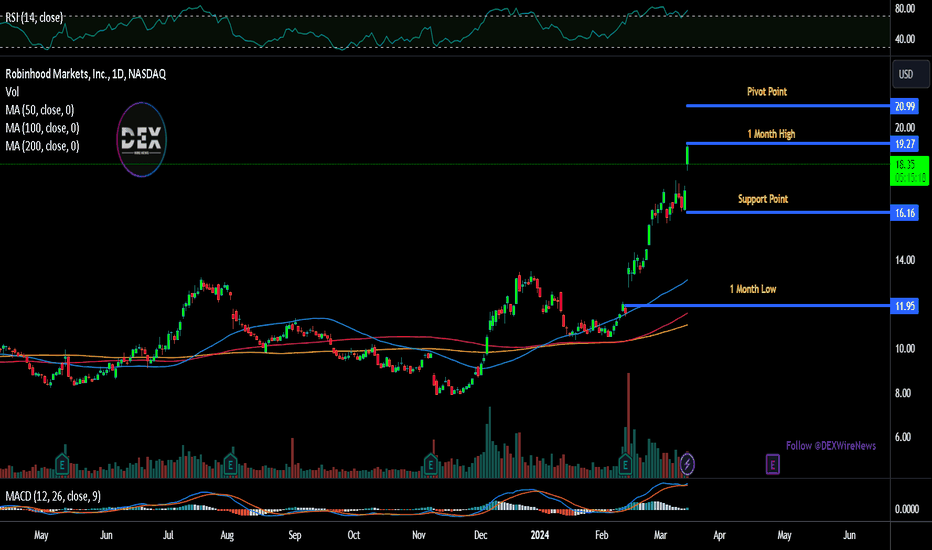
Task: Select the RSI (14, close) indicator legend
Action: pos(34,18)
